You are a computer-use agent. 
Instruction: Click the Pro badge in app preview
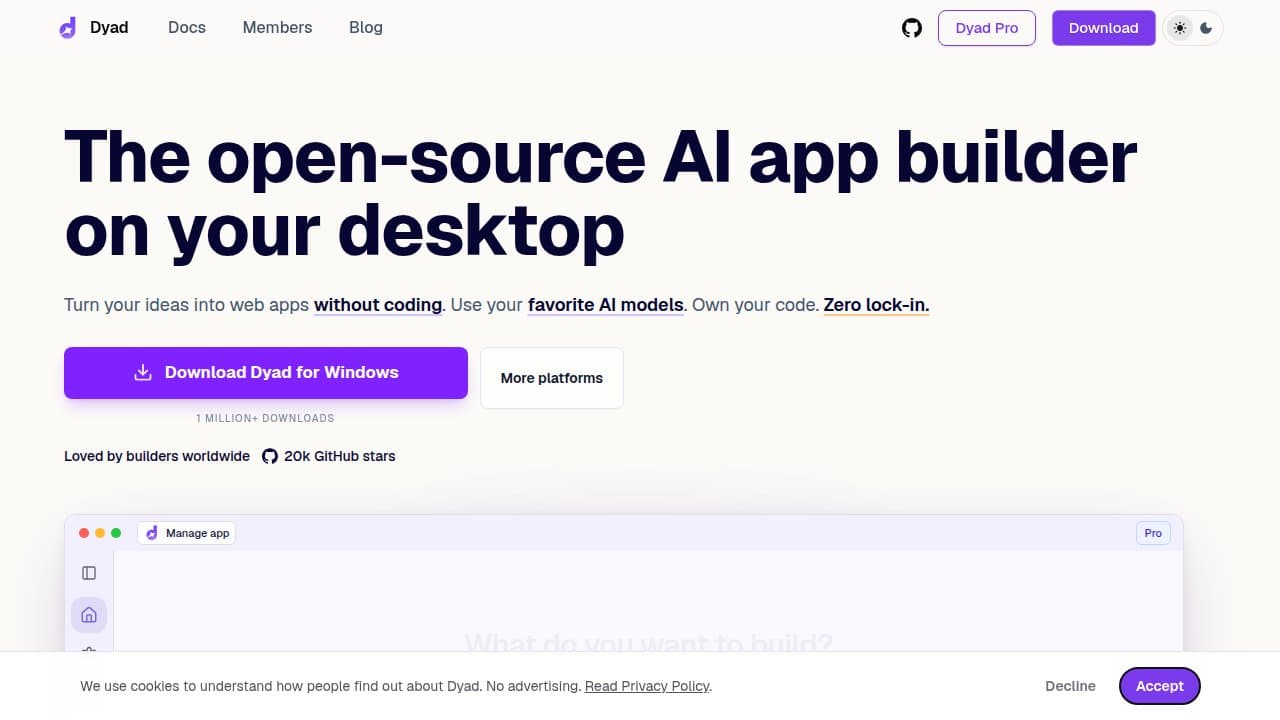(1153, 533)
